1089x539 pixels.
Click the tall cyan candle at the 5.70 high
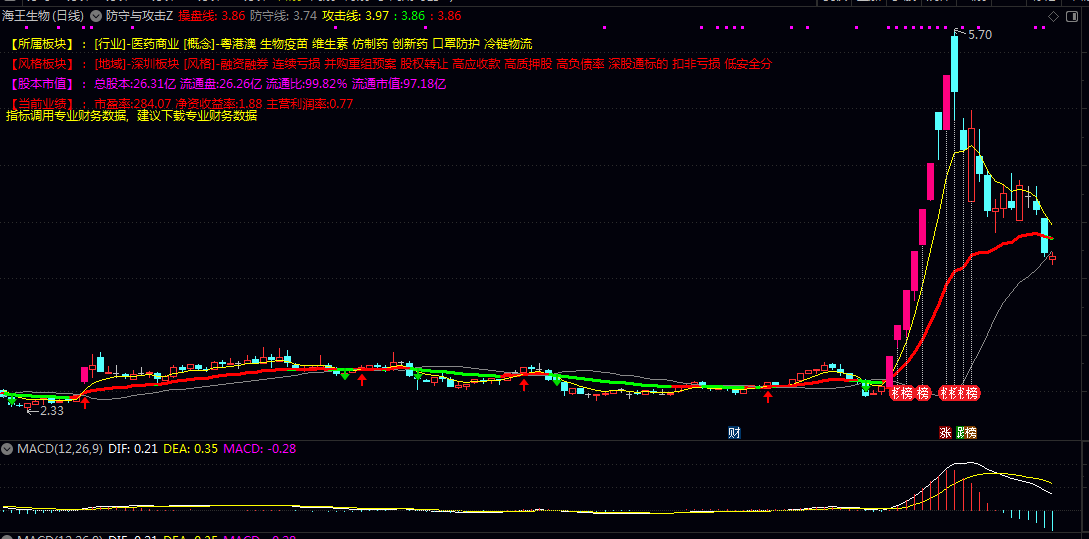click(x=955, y=63)
